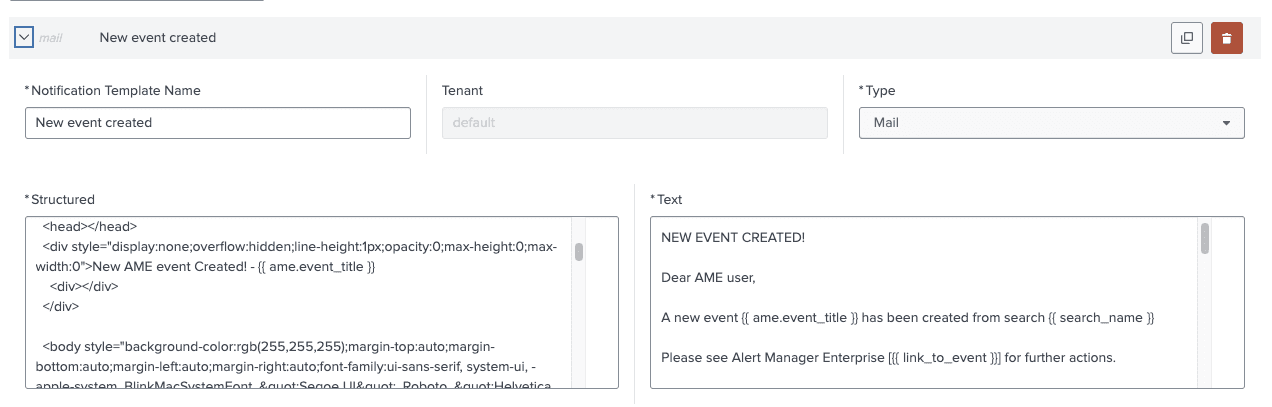Open the Type dropdown showing Mail
Viewport: 1272px width, 407px height.
1051,123
